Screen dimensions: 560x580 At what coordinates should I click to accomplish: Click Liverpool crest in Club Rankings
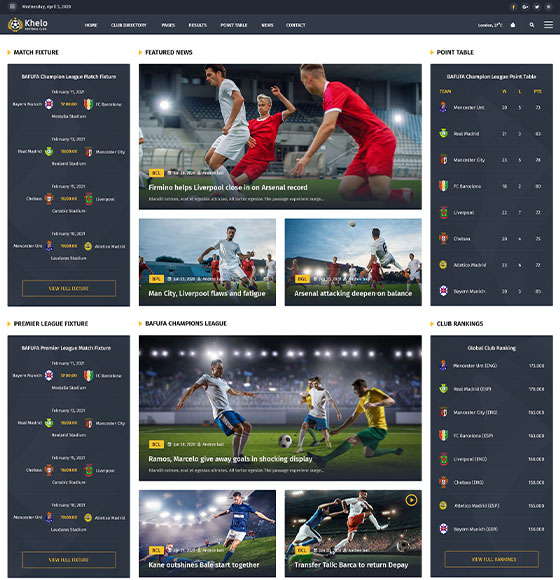[x=443, y=459]
